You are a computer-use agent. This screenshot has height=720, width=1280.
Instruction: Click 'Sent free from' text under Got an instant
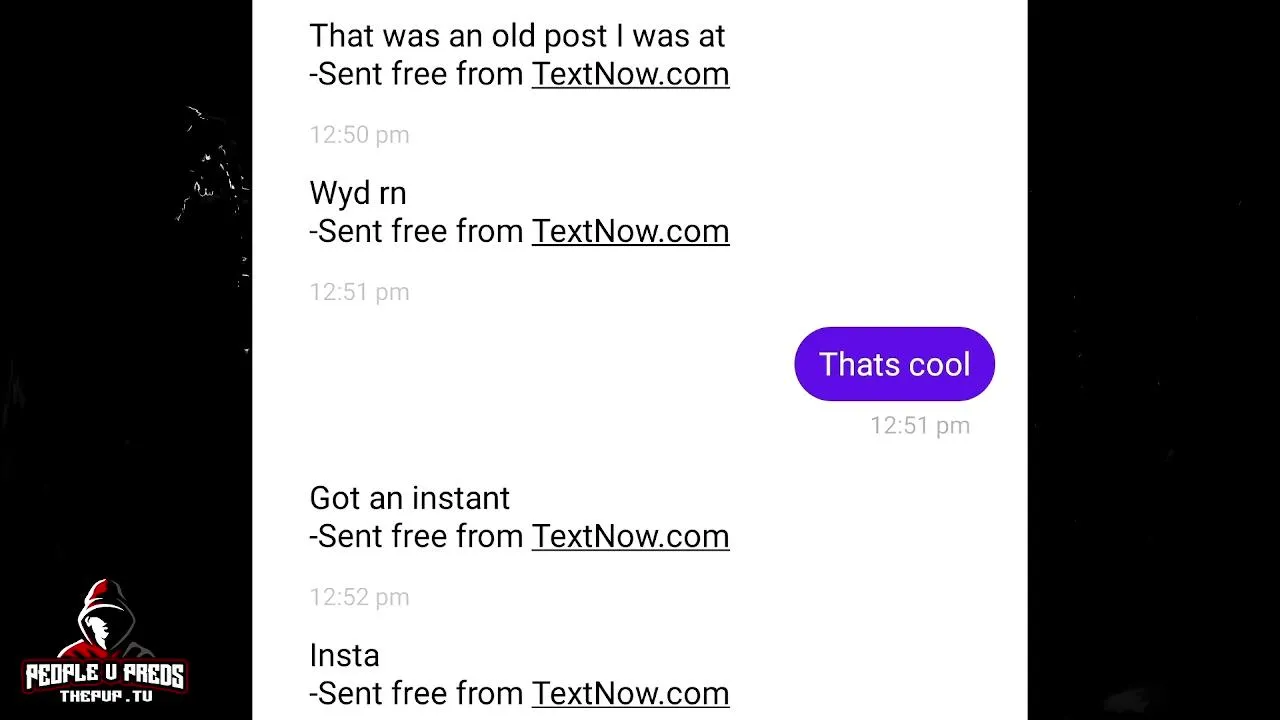tap(418, 536)
